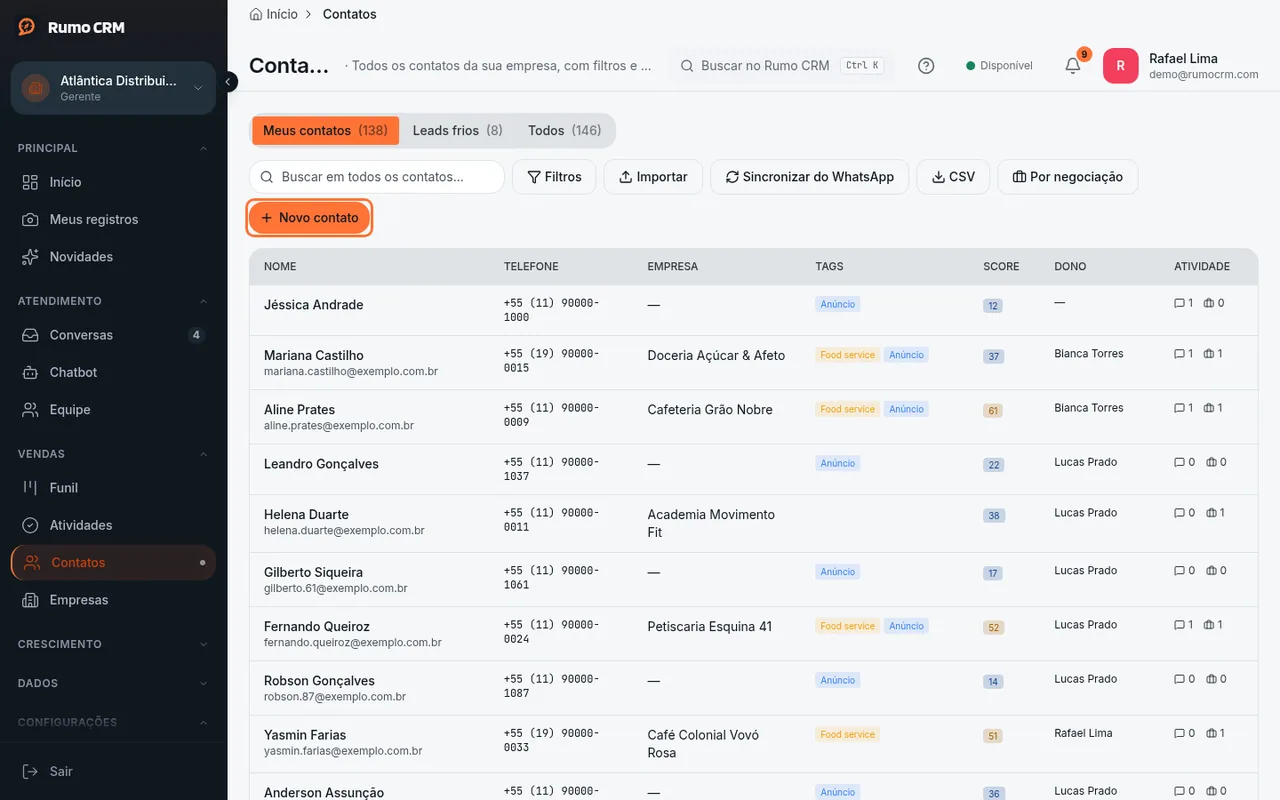Image resolution: width=1280 pixels, height=800 pixels.
Task: Click the Atividades check-circle icon
Action: (31, 525)
